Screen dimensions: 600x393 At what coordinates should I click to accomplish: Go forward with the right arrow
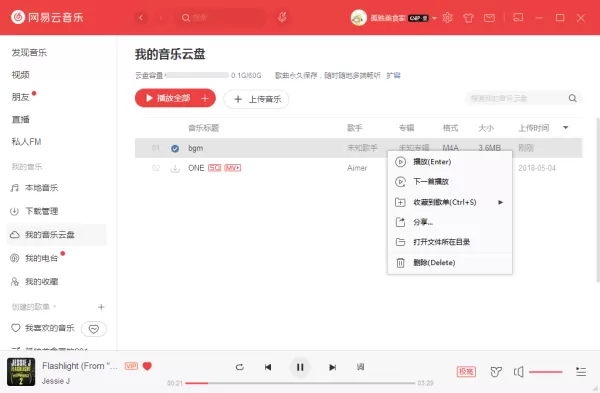point(161,18)
